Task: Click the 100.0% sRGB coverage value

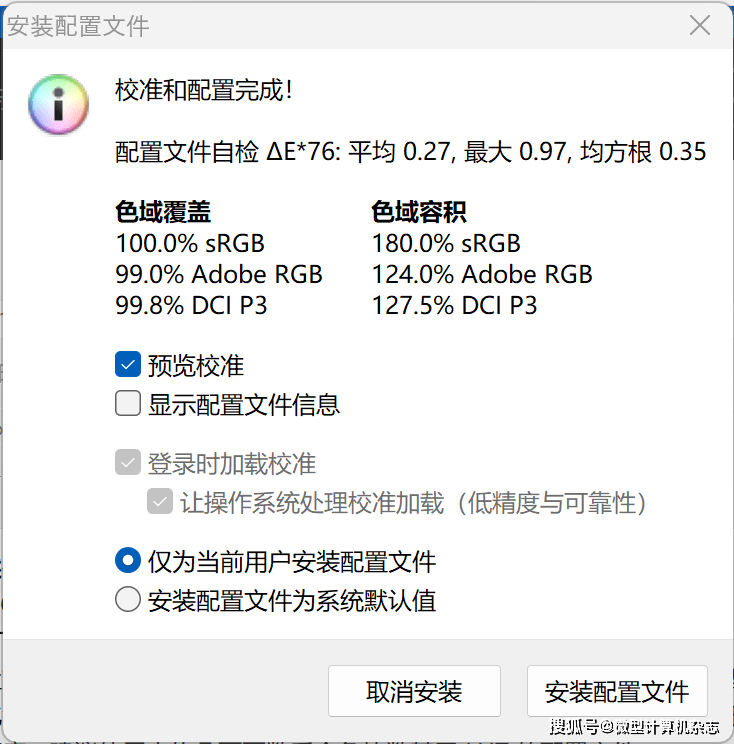Action: (x=190, y=243)
